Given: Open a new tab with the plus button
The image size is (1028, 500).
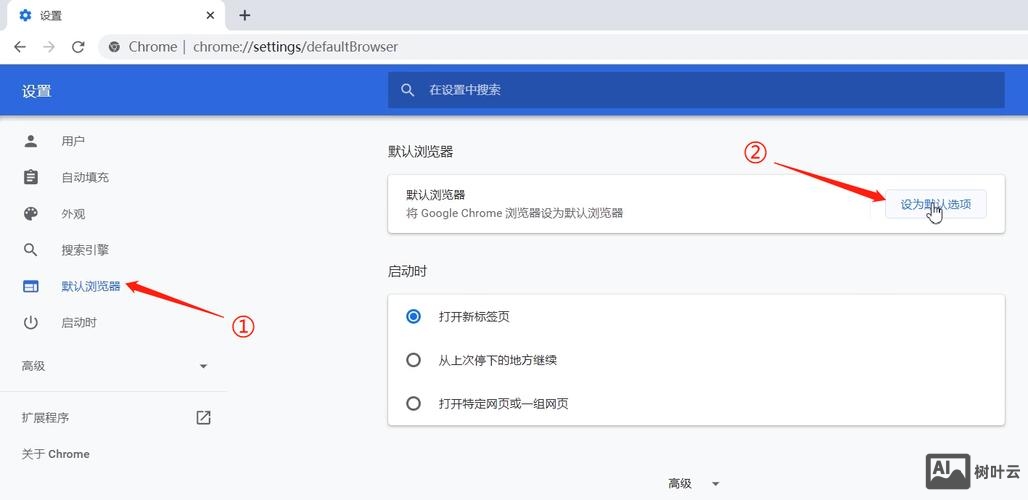Looking at the screenshot, I should click(245, 15).
